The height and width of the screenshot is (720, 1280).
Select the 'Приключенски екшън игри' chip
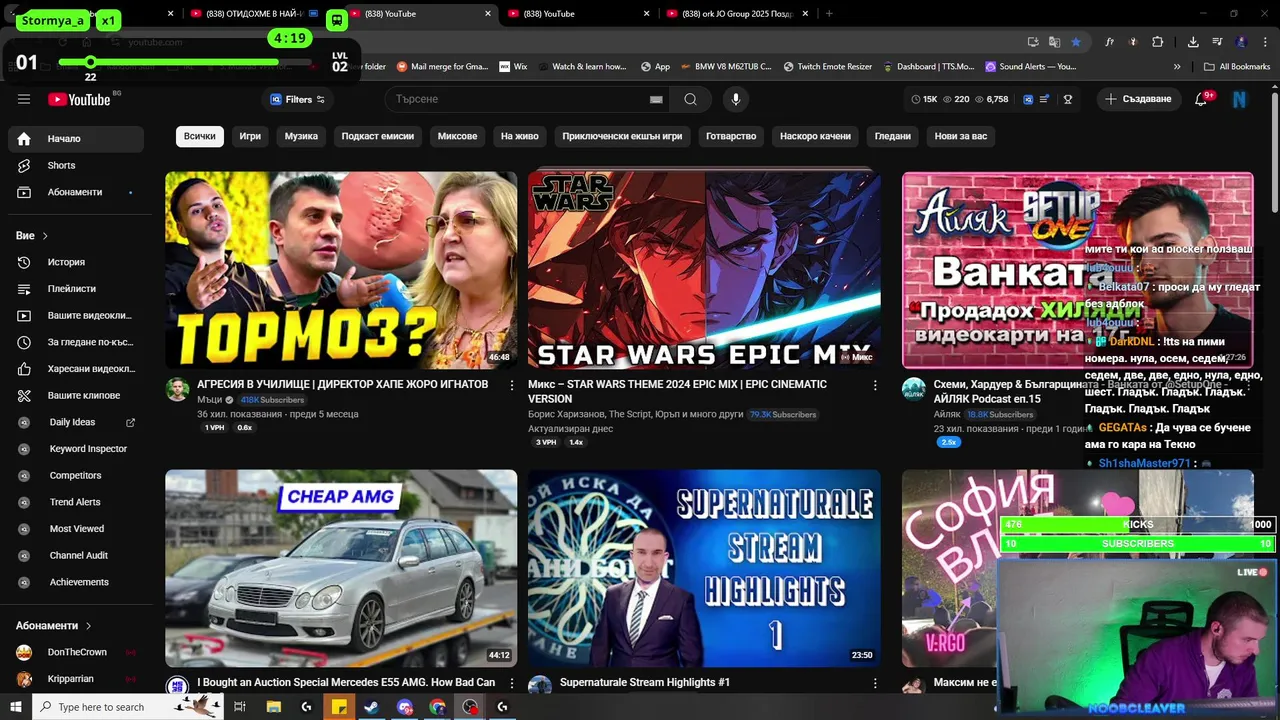coord(622,136)
